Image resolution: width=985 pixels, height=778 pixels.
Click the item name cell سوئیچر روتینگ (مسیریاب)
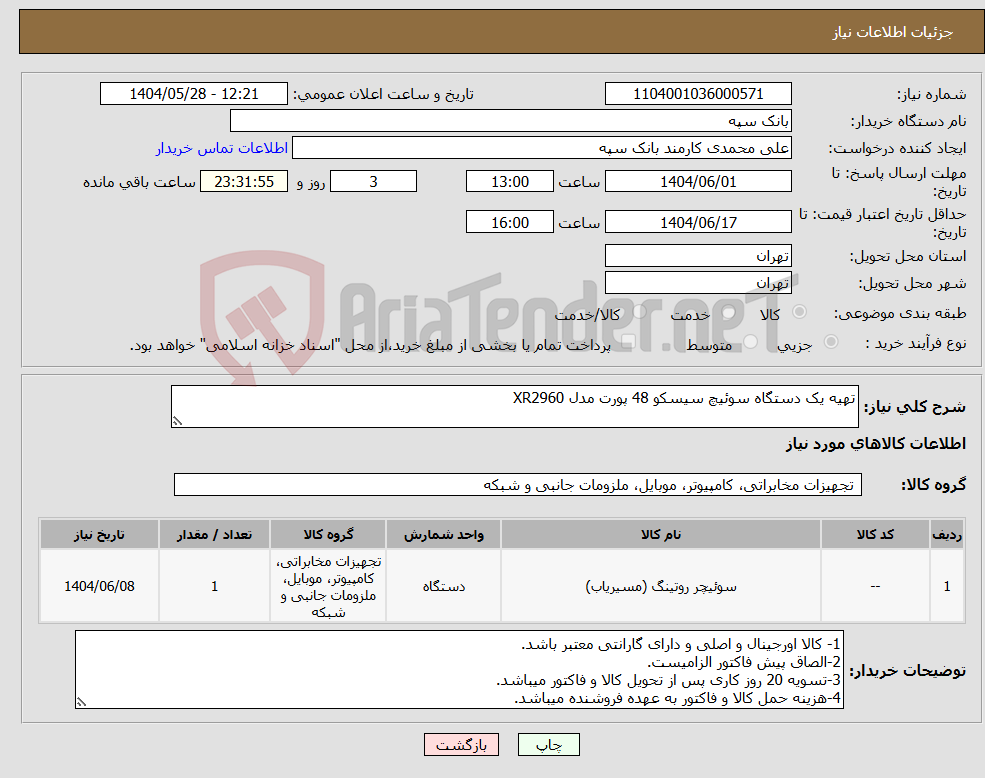tap(660, 586)
